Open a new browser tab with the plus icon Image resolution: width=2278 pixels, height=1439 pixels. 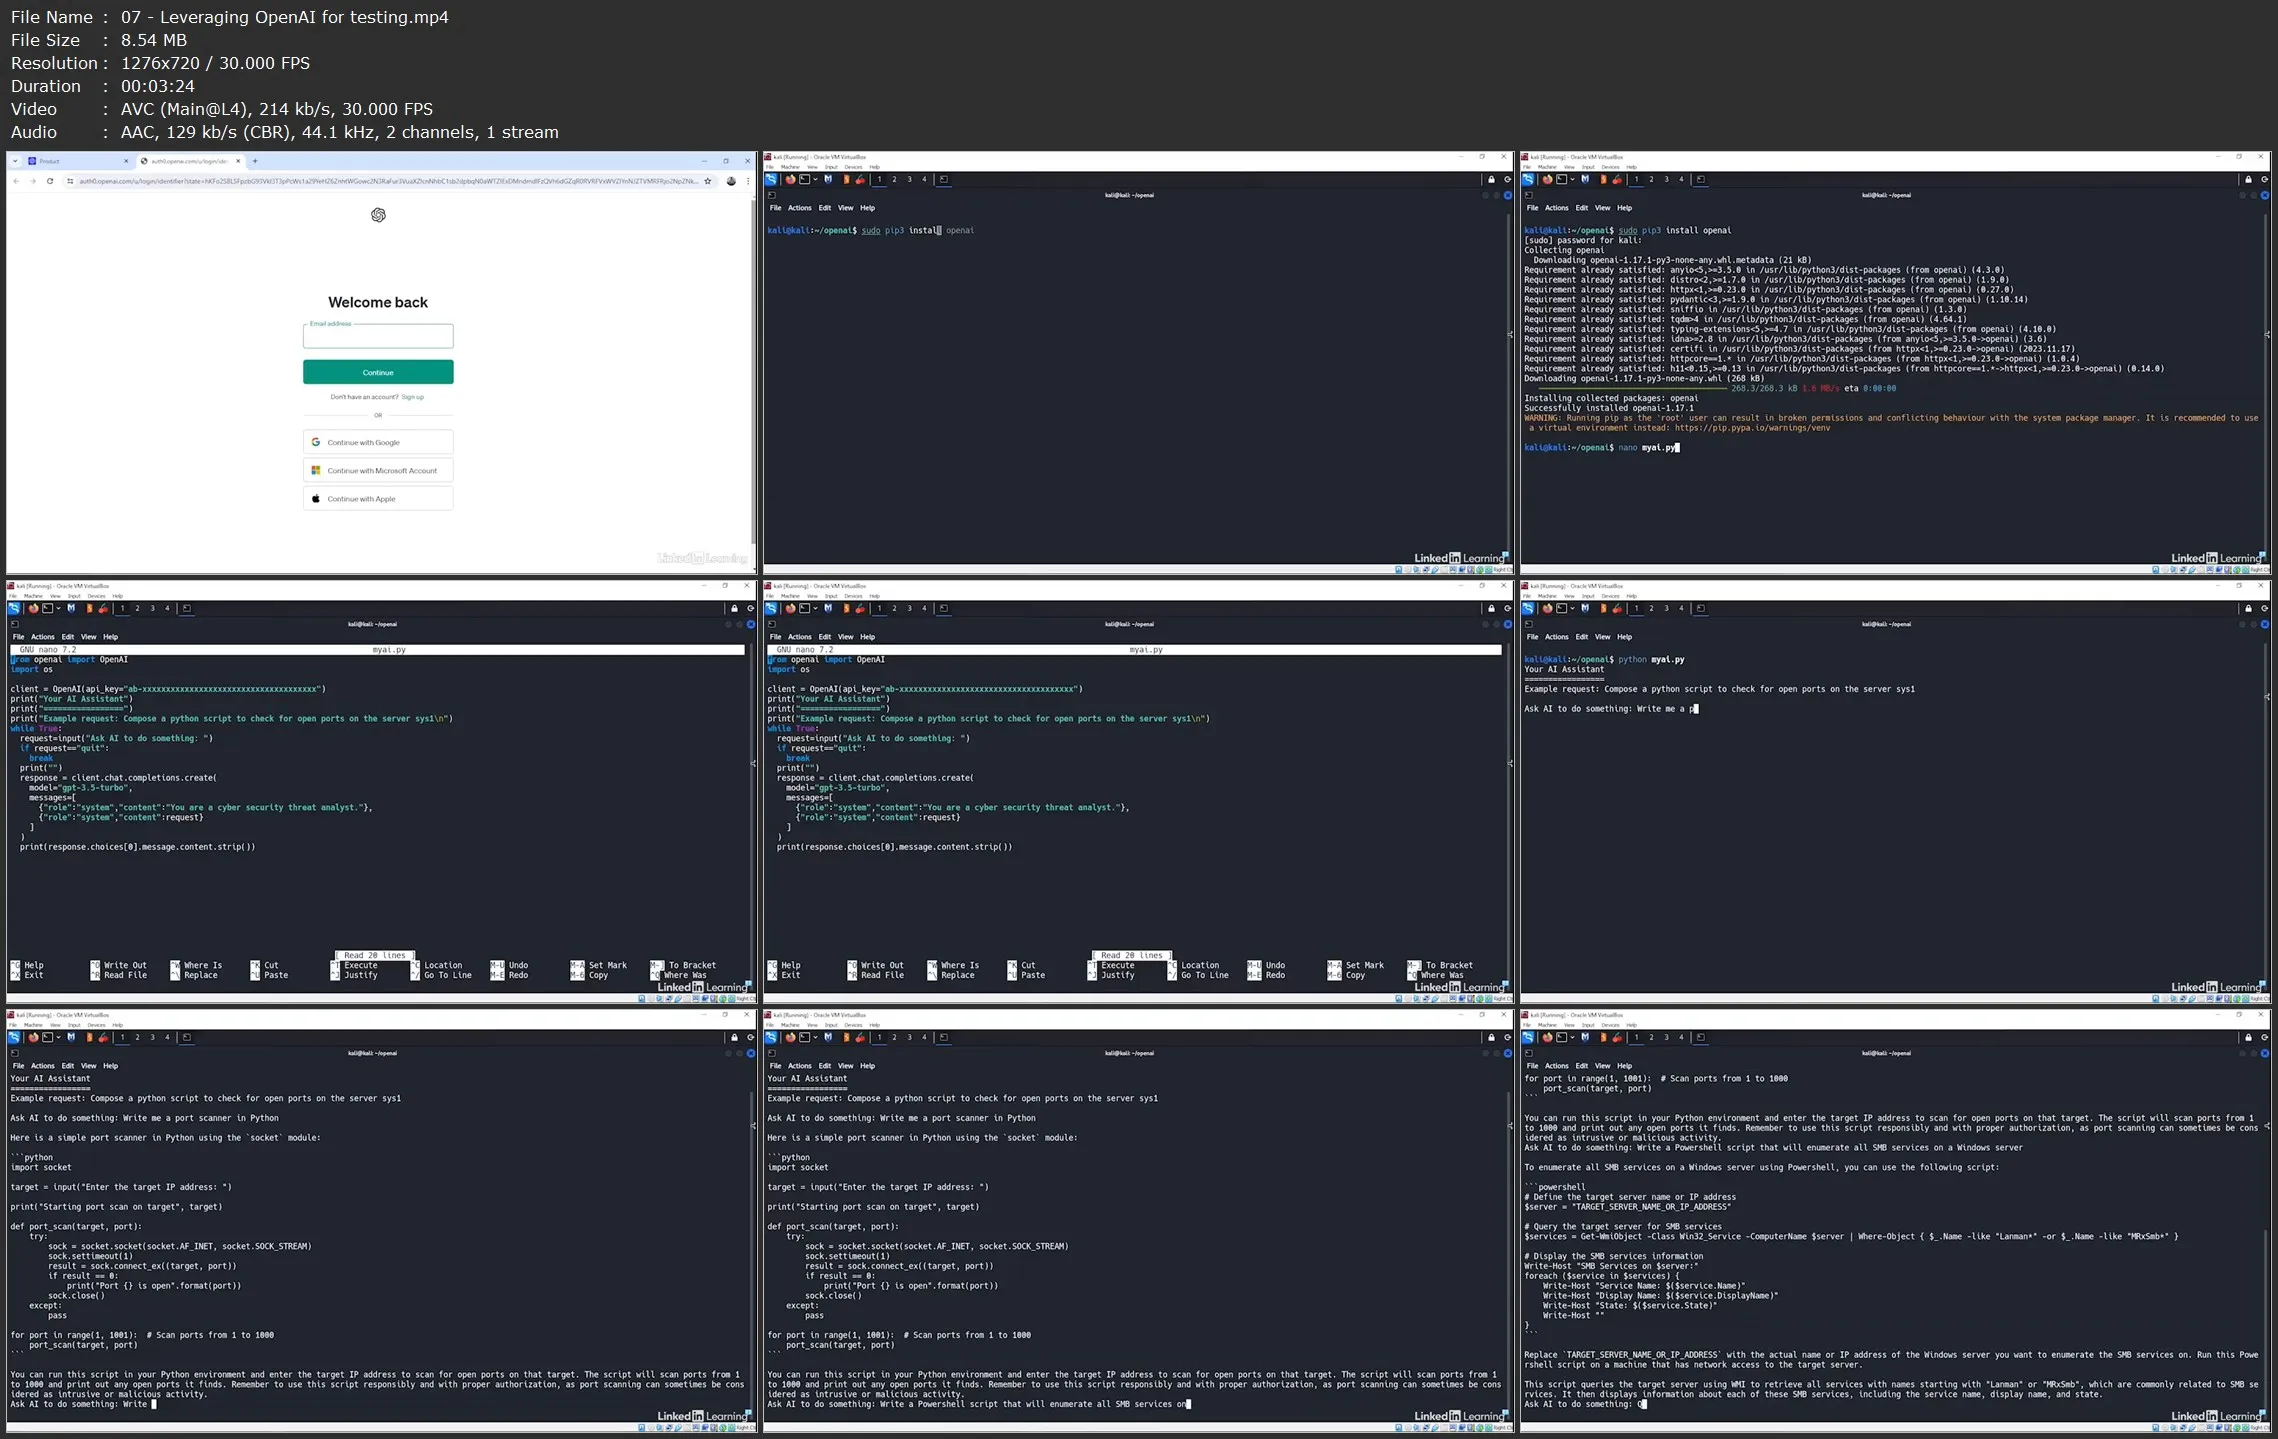[255, 161]
